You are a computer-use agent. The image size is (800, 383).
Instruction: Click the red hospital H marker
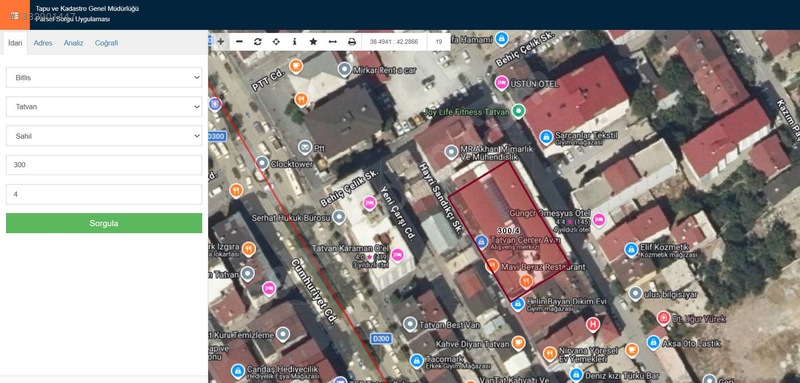pyautogui.click(x=592, y=324)
